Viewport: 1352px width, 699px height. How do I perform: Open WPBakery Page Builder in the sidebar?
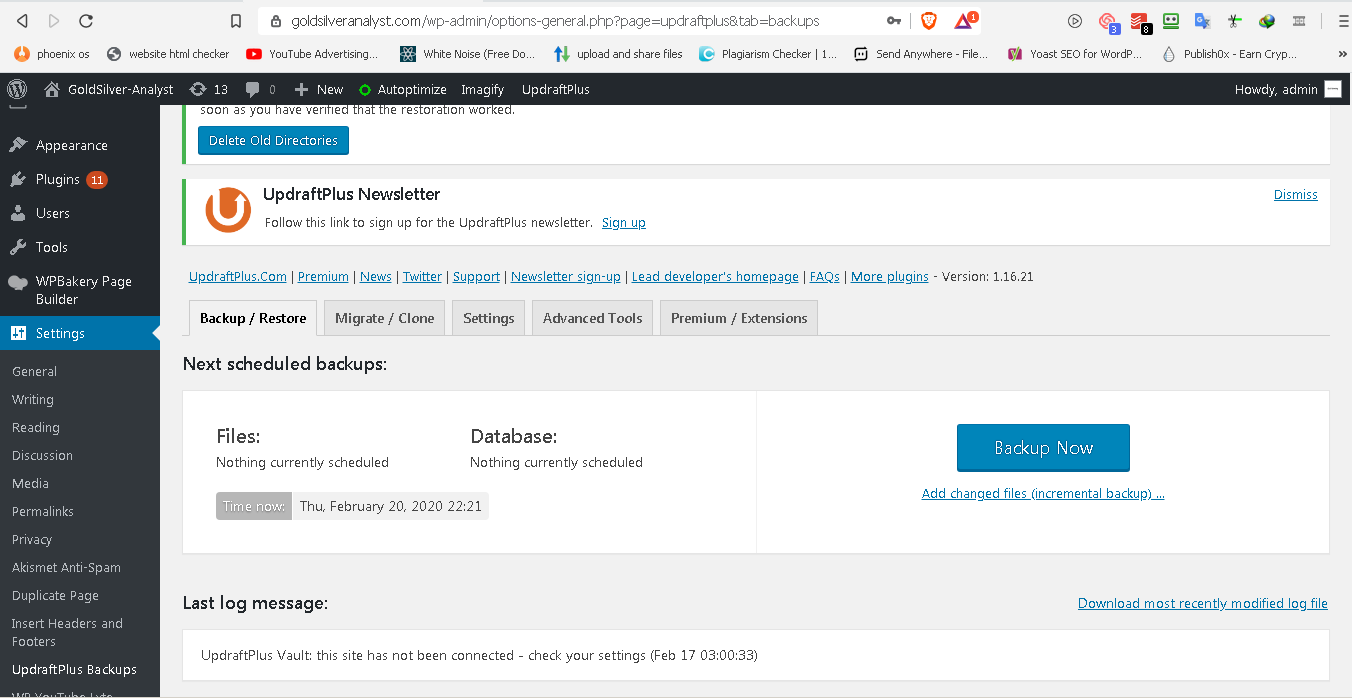pos(80,290)
